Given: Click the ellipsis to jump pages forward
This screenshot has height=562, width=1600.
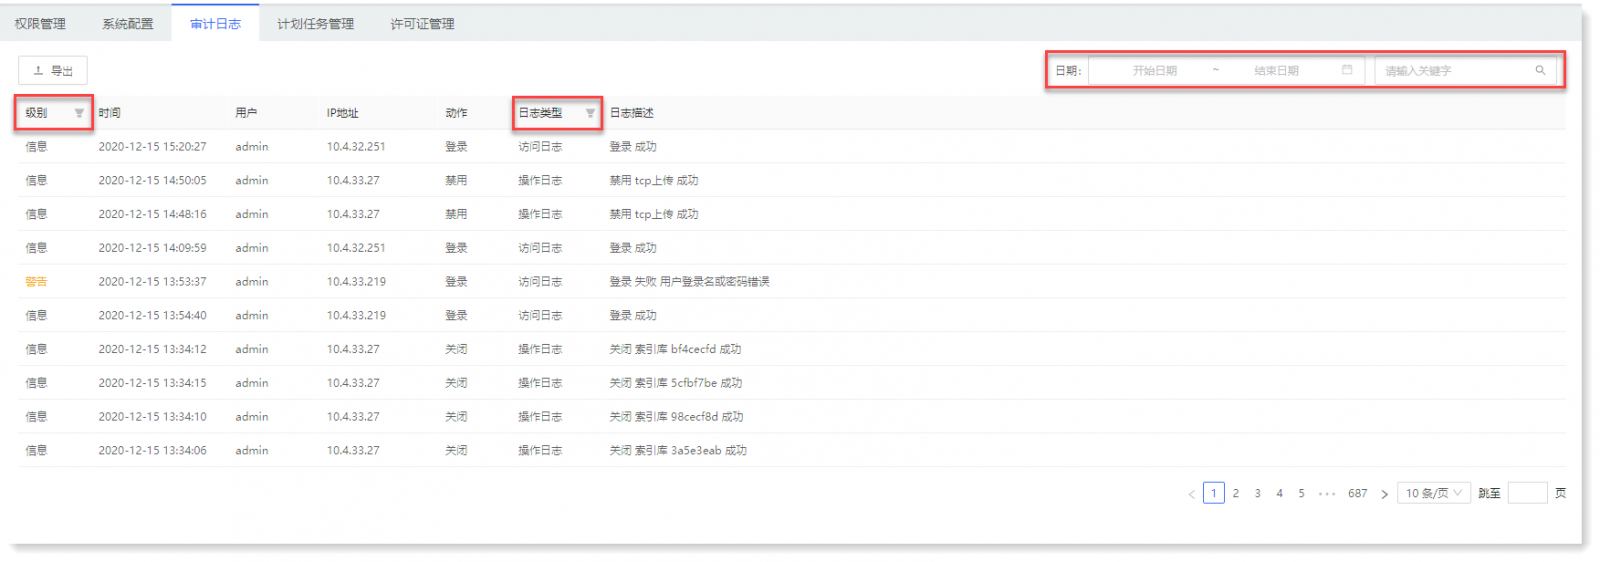Looking at the screenshot, I should (1327, 494).
